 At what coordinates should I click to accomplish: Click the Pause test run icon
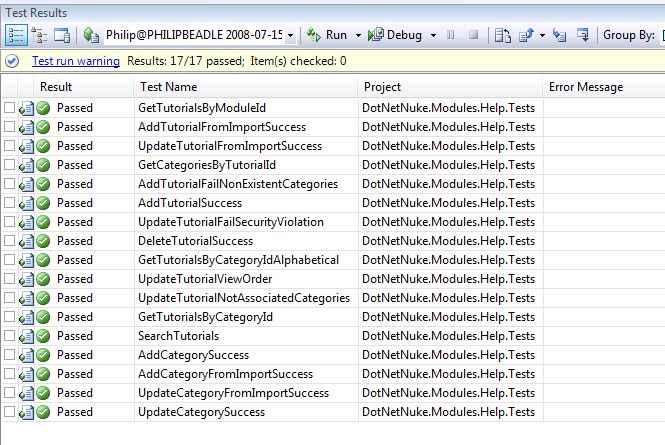click(x=451, y=35)
